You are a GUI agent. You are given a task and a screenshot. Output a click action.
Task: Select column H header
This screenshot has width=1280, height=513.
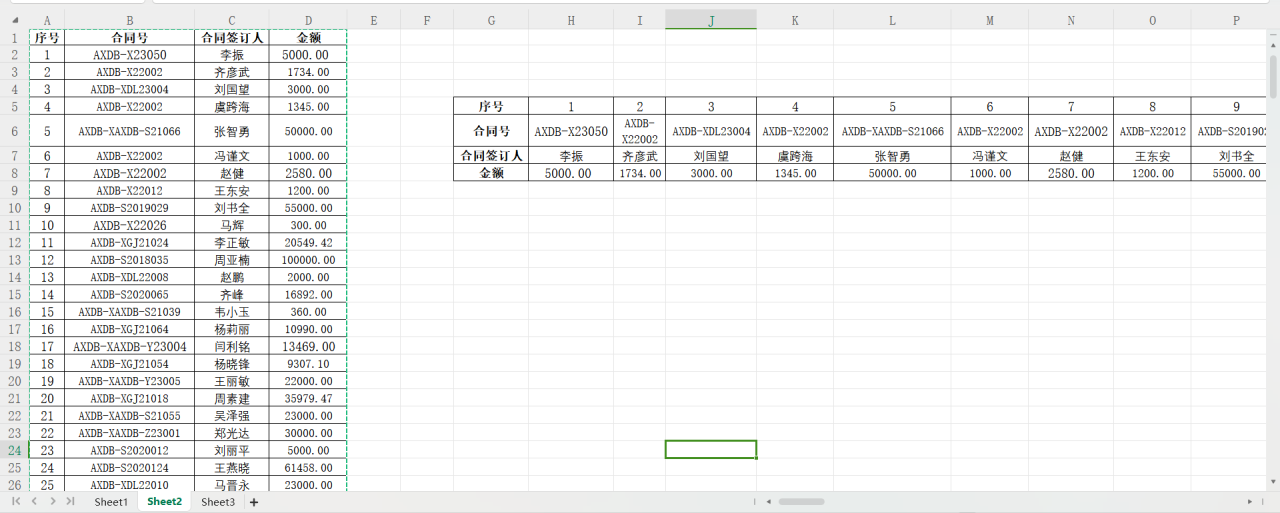click(x=570, y=20)
